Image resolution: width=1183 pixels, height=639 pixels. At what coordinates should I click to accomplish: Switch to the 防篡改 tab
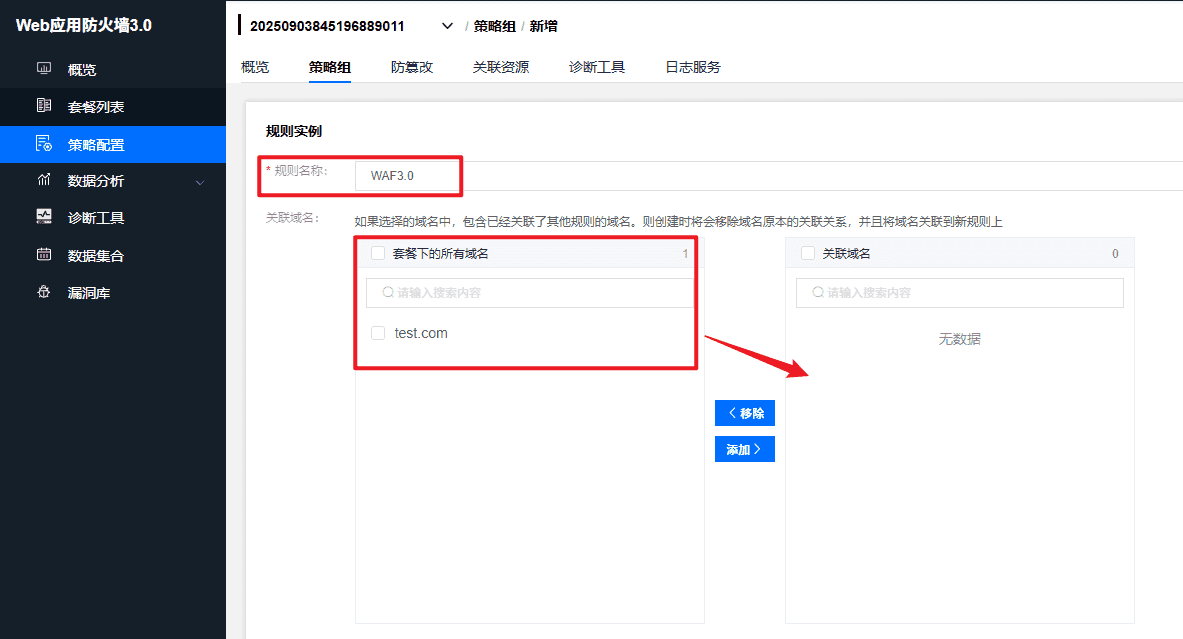(x=412, y=67)
